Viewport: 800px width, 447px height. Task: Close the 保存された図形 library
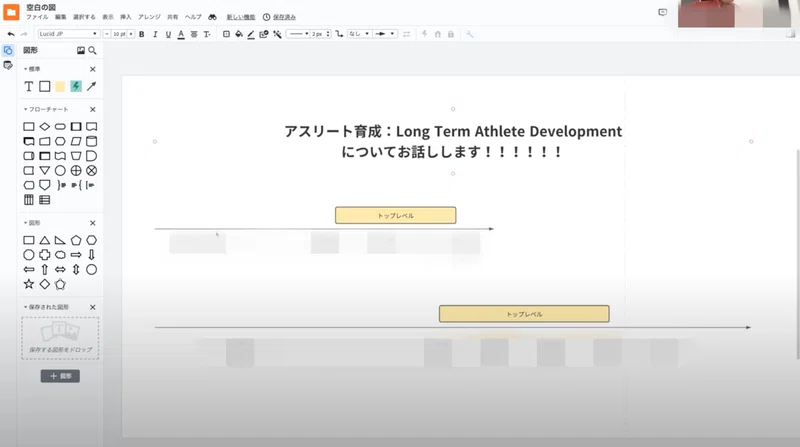click(93, 307)
